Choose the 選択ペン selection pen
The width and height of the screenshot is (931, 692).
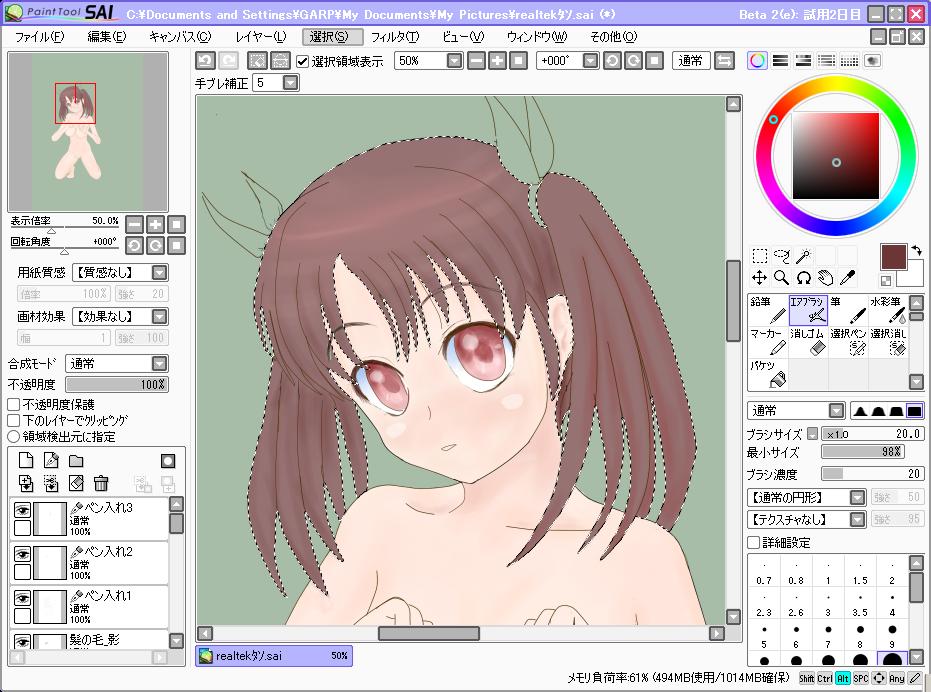coord(848,342)
